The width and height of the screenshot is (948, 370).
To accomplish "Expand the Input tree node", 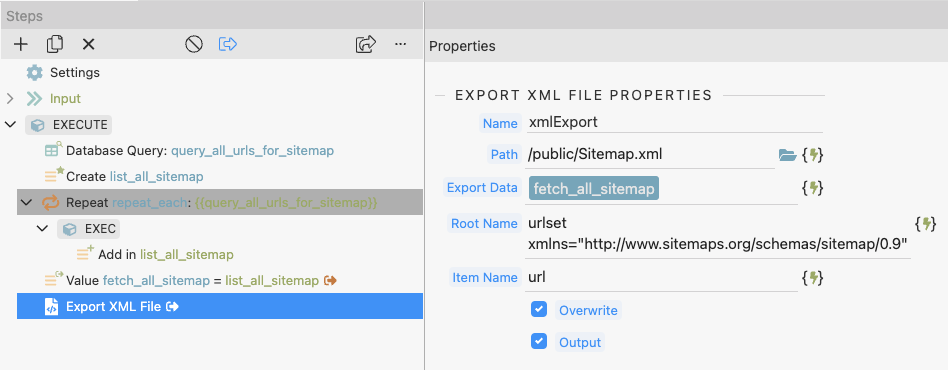I will [x=10, y=99].
